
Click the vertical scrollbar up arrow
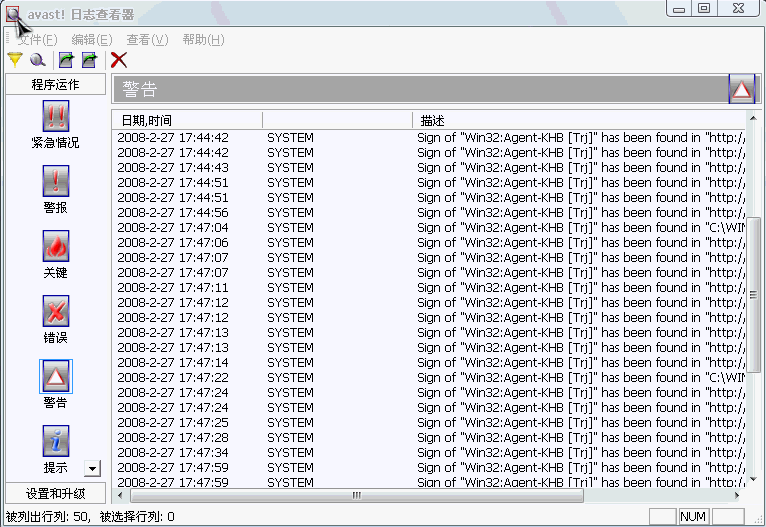[753, 118]
